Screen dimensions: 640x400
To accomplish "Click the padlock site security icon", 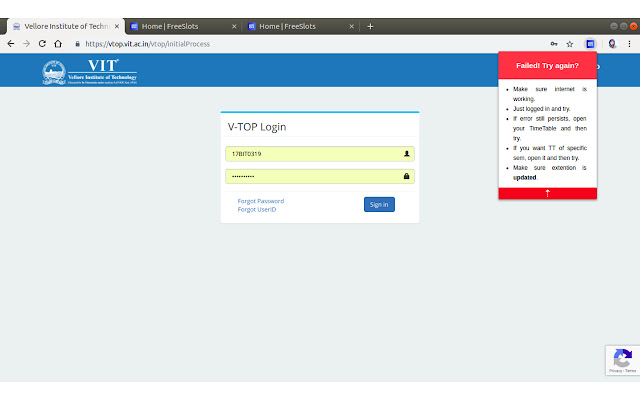I will [x=77, y=44].
